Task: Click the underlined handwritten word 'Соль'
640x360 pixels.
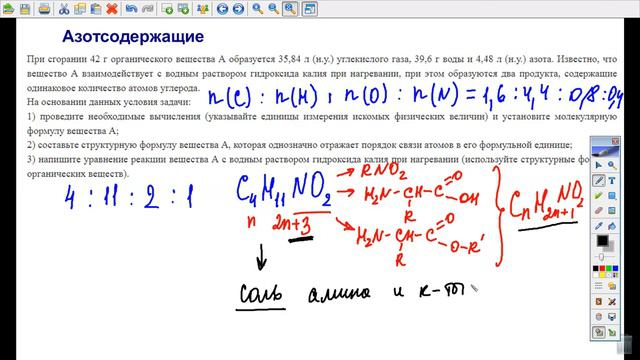Action: pyautogui.click(x=260, y=294)
